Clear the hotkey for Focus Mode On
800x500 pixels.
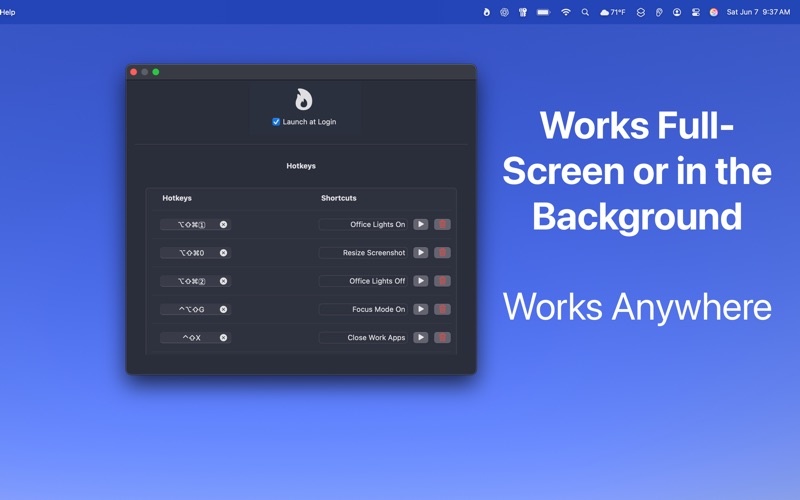[x=223, y=309]
